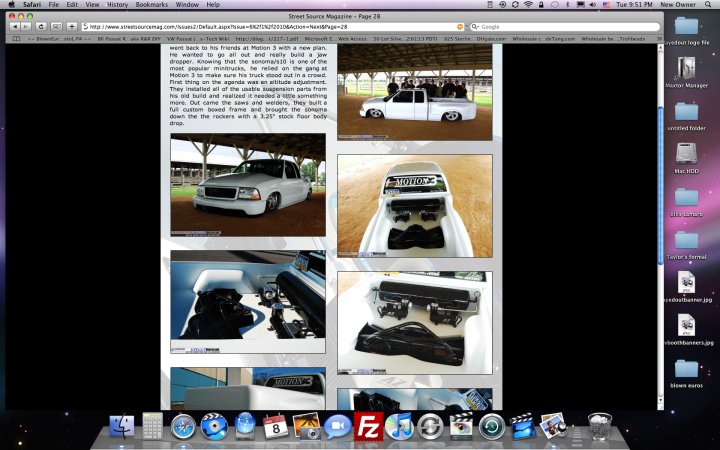This screenshot has width=720, height=450.
Task: Click the white truck front-view photo
Action: coord(247,186)
